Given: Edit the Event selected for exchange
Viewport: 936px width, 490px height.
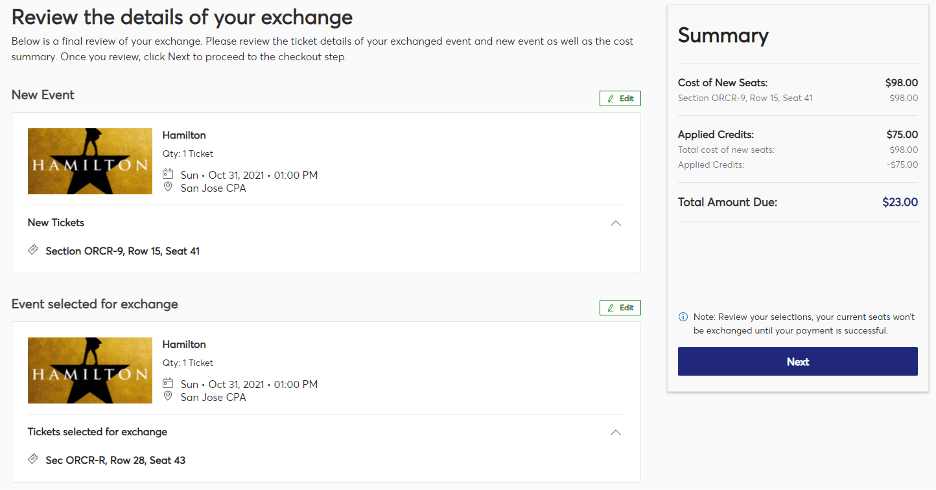Looking at the screenshot, I should [620, 308].
